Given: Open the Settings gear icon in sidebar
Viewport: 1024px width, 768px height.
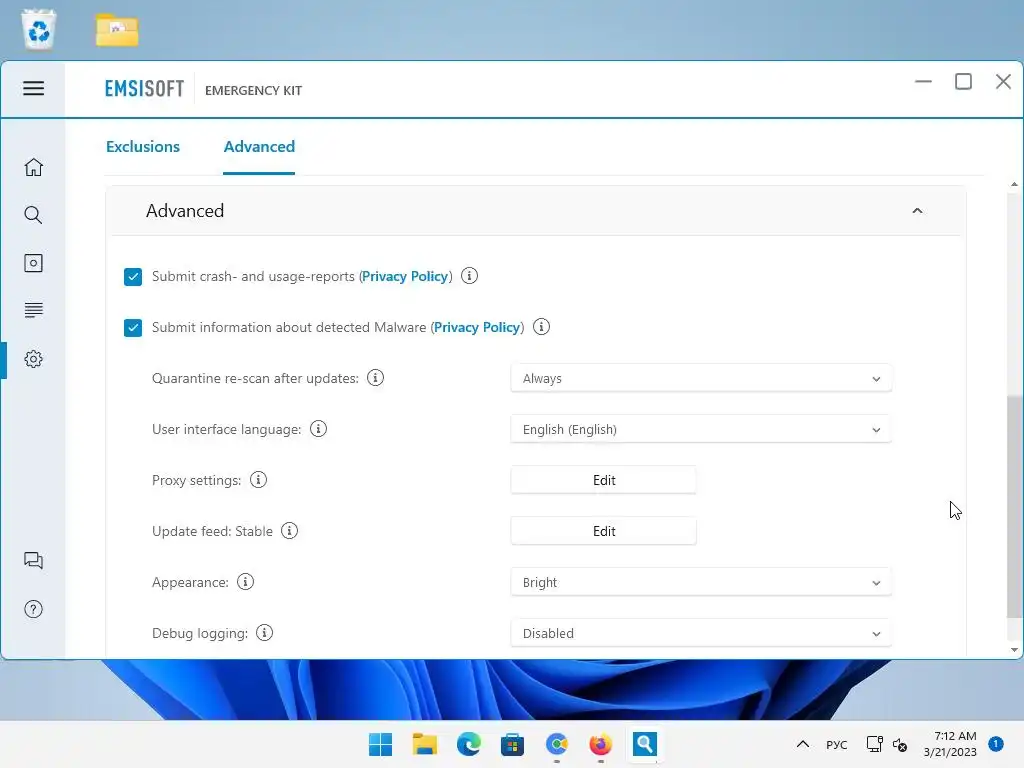Looking at the screenshot, I should [33, 359].
